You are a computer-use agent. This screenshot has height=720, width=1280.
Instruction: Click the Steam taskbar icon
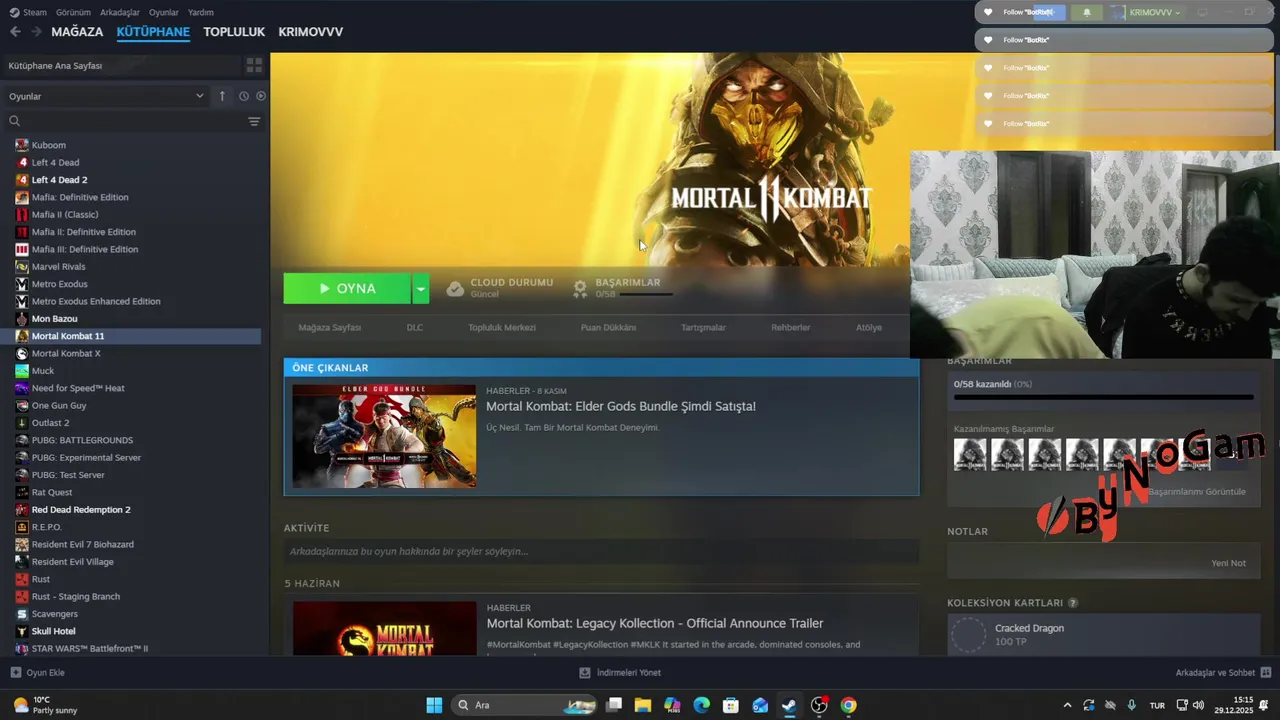[x=789, y=705]
